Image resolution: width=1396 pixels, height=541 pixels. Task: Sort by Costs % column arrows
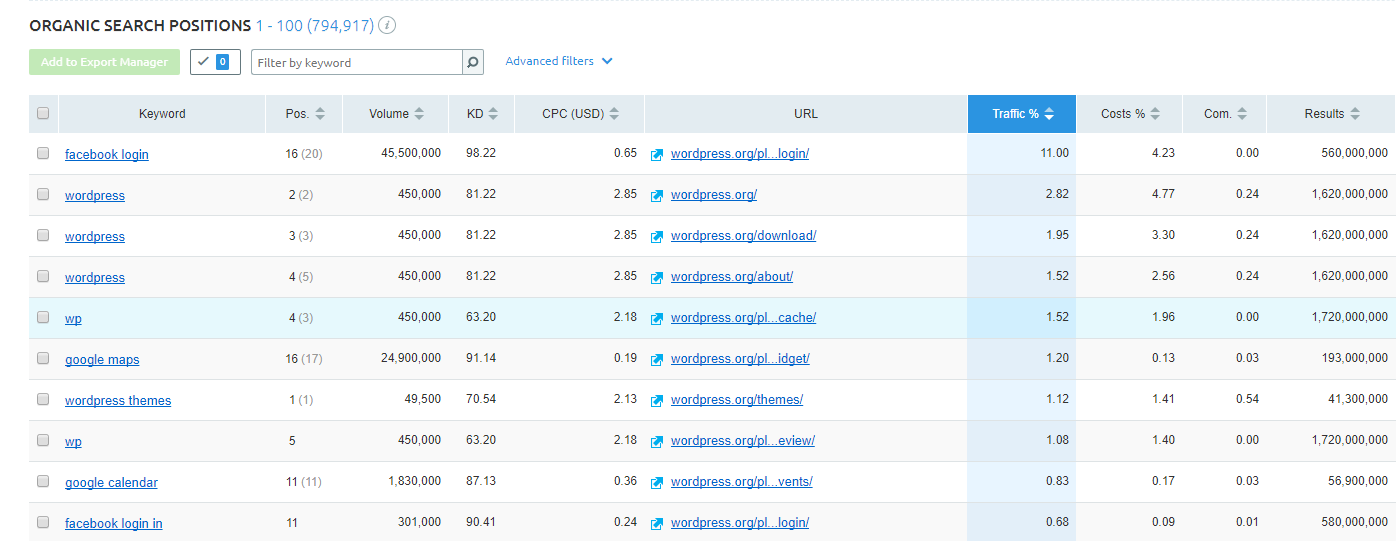coord(1155,114)
